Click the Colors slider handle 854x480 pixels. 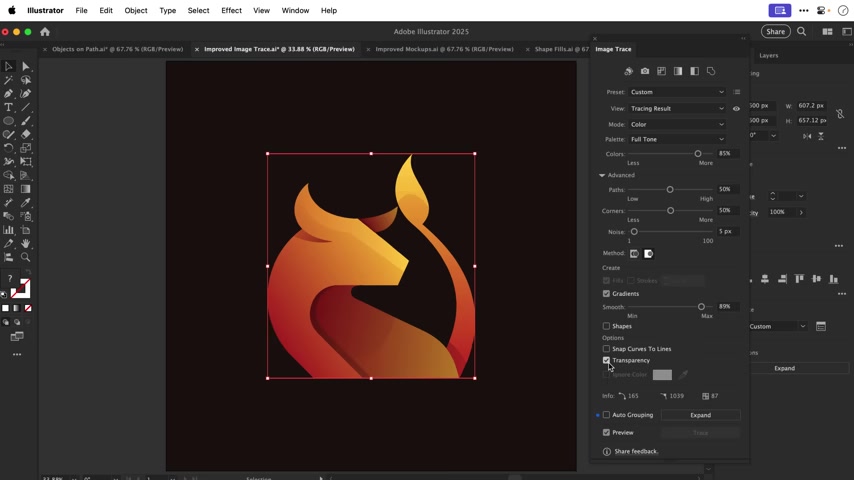click(x=698, y=154)
